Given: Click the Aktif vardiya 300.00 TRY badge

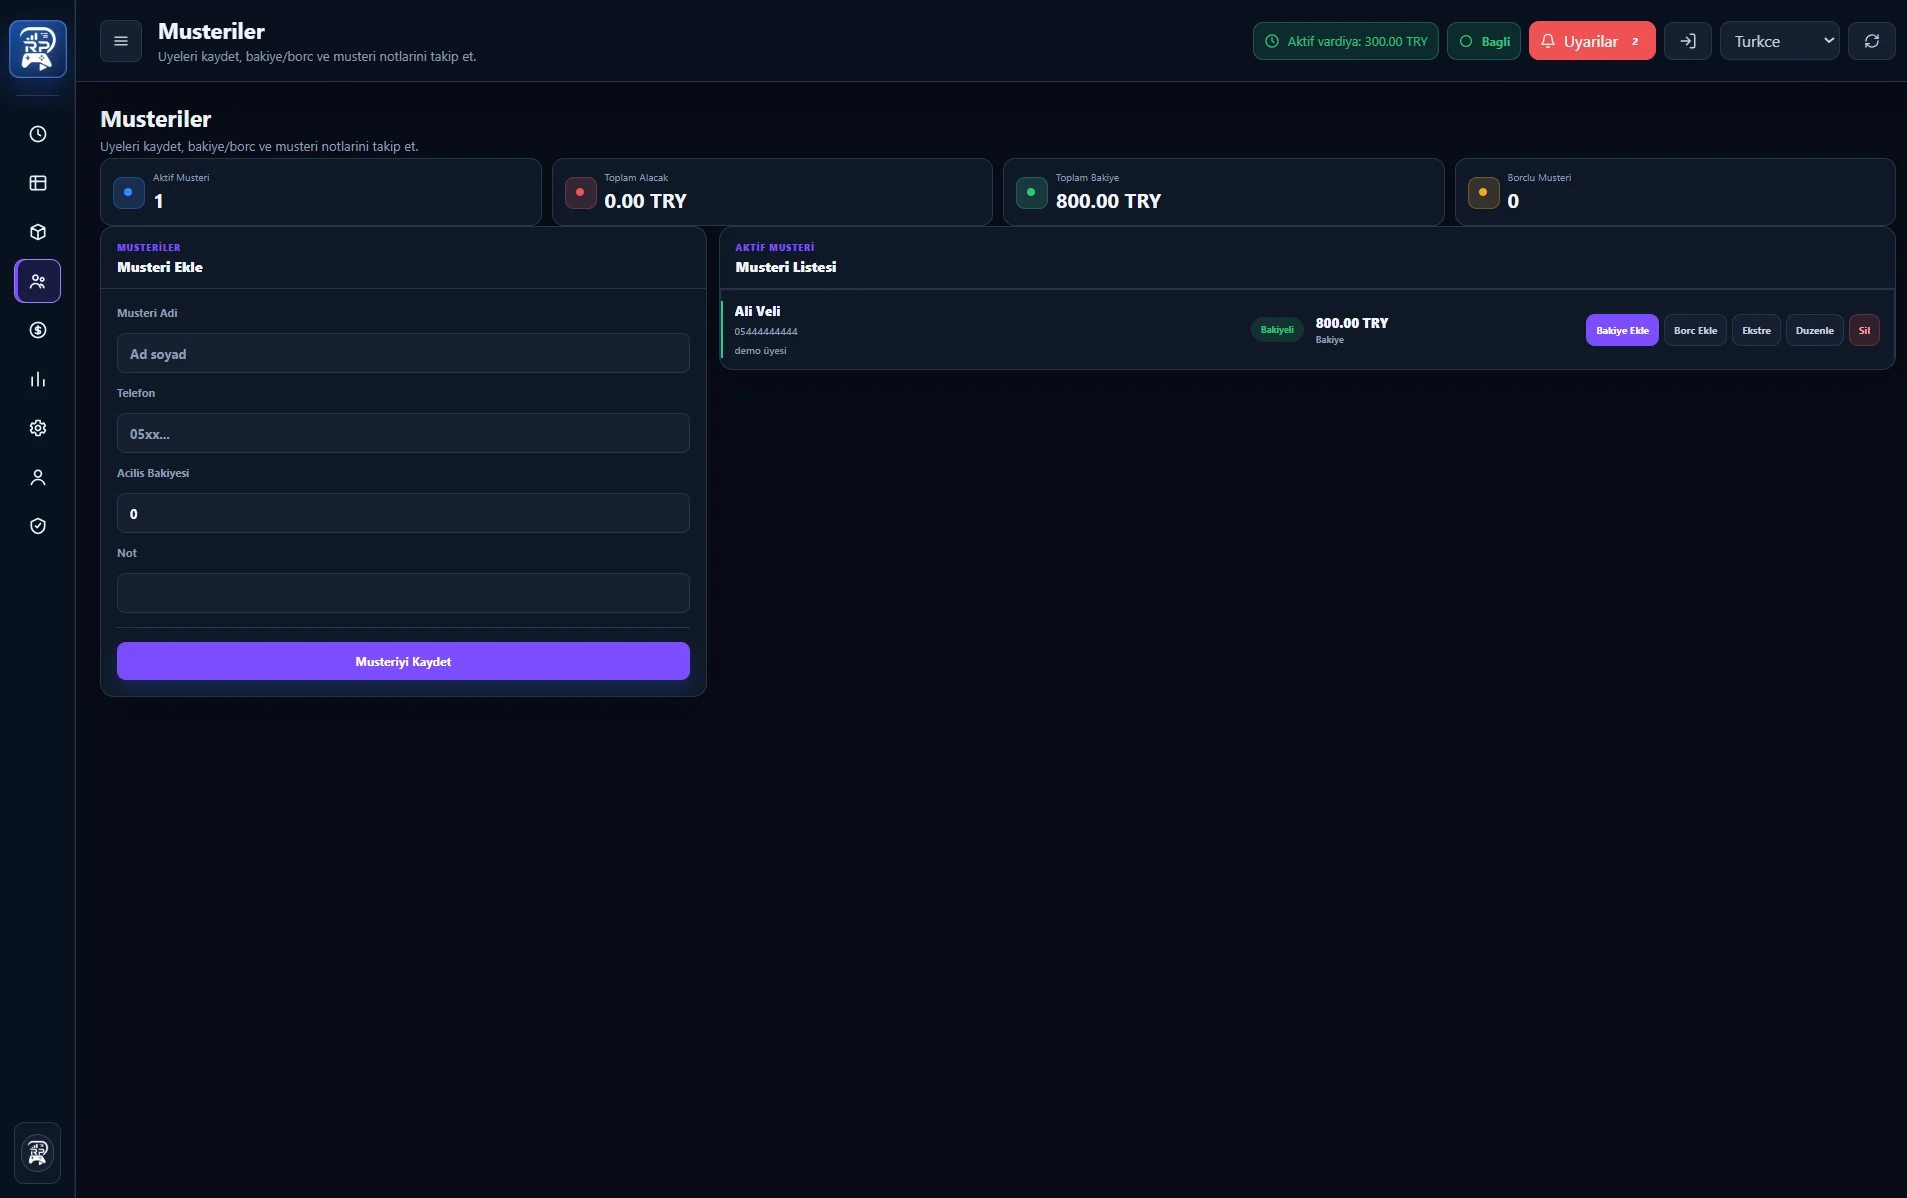Looking at the screenshot, I should click(1346, 41).
